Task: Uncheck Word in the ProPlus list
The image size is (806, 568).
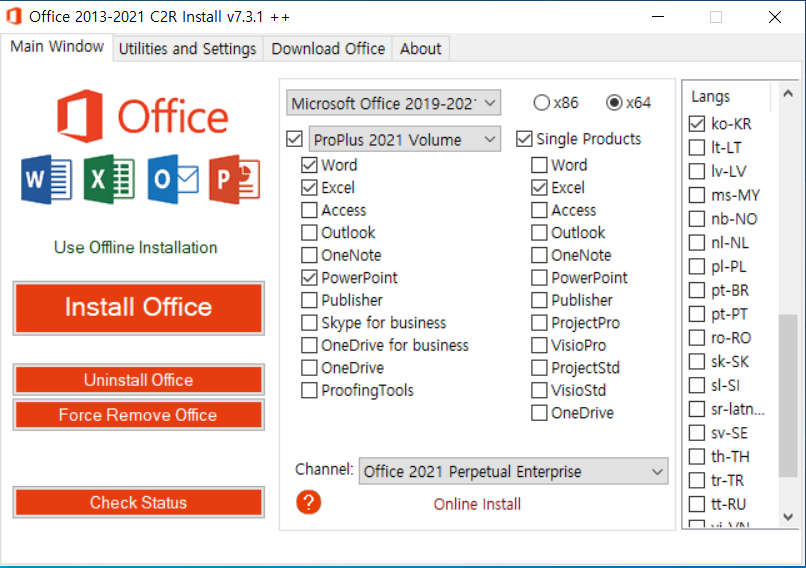Action: click(309, 165)
